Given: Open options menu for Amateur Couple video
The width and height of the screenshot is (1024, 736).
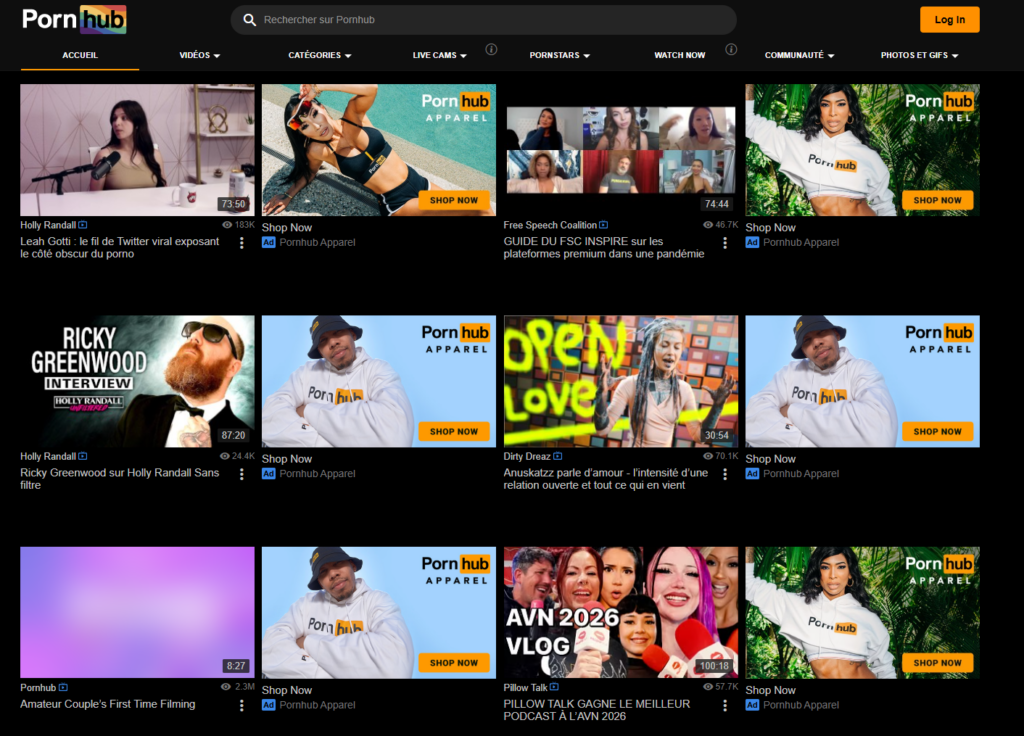Looking at the screenshot, I should 242,705.
